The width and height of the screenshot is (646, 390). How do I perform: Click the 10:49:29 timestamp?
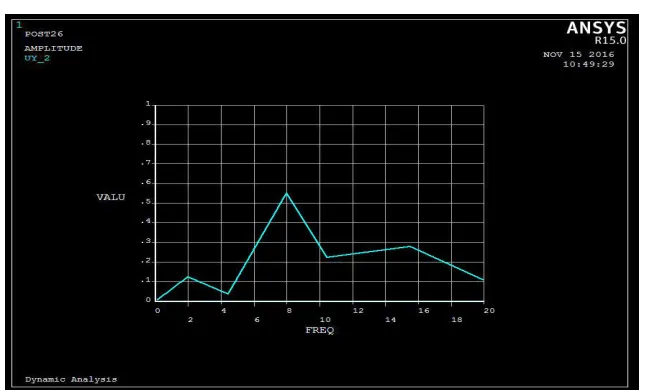588,64
